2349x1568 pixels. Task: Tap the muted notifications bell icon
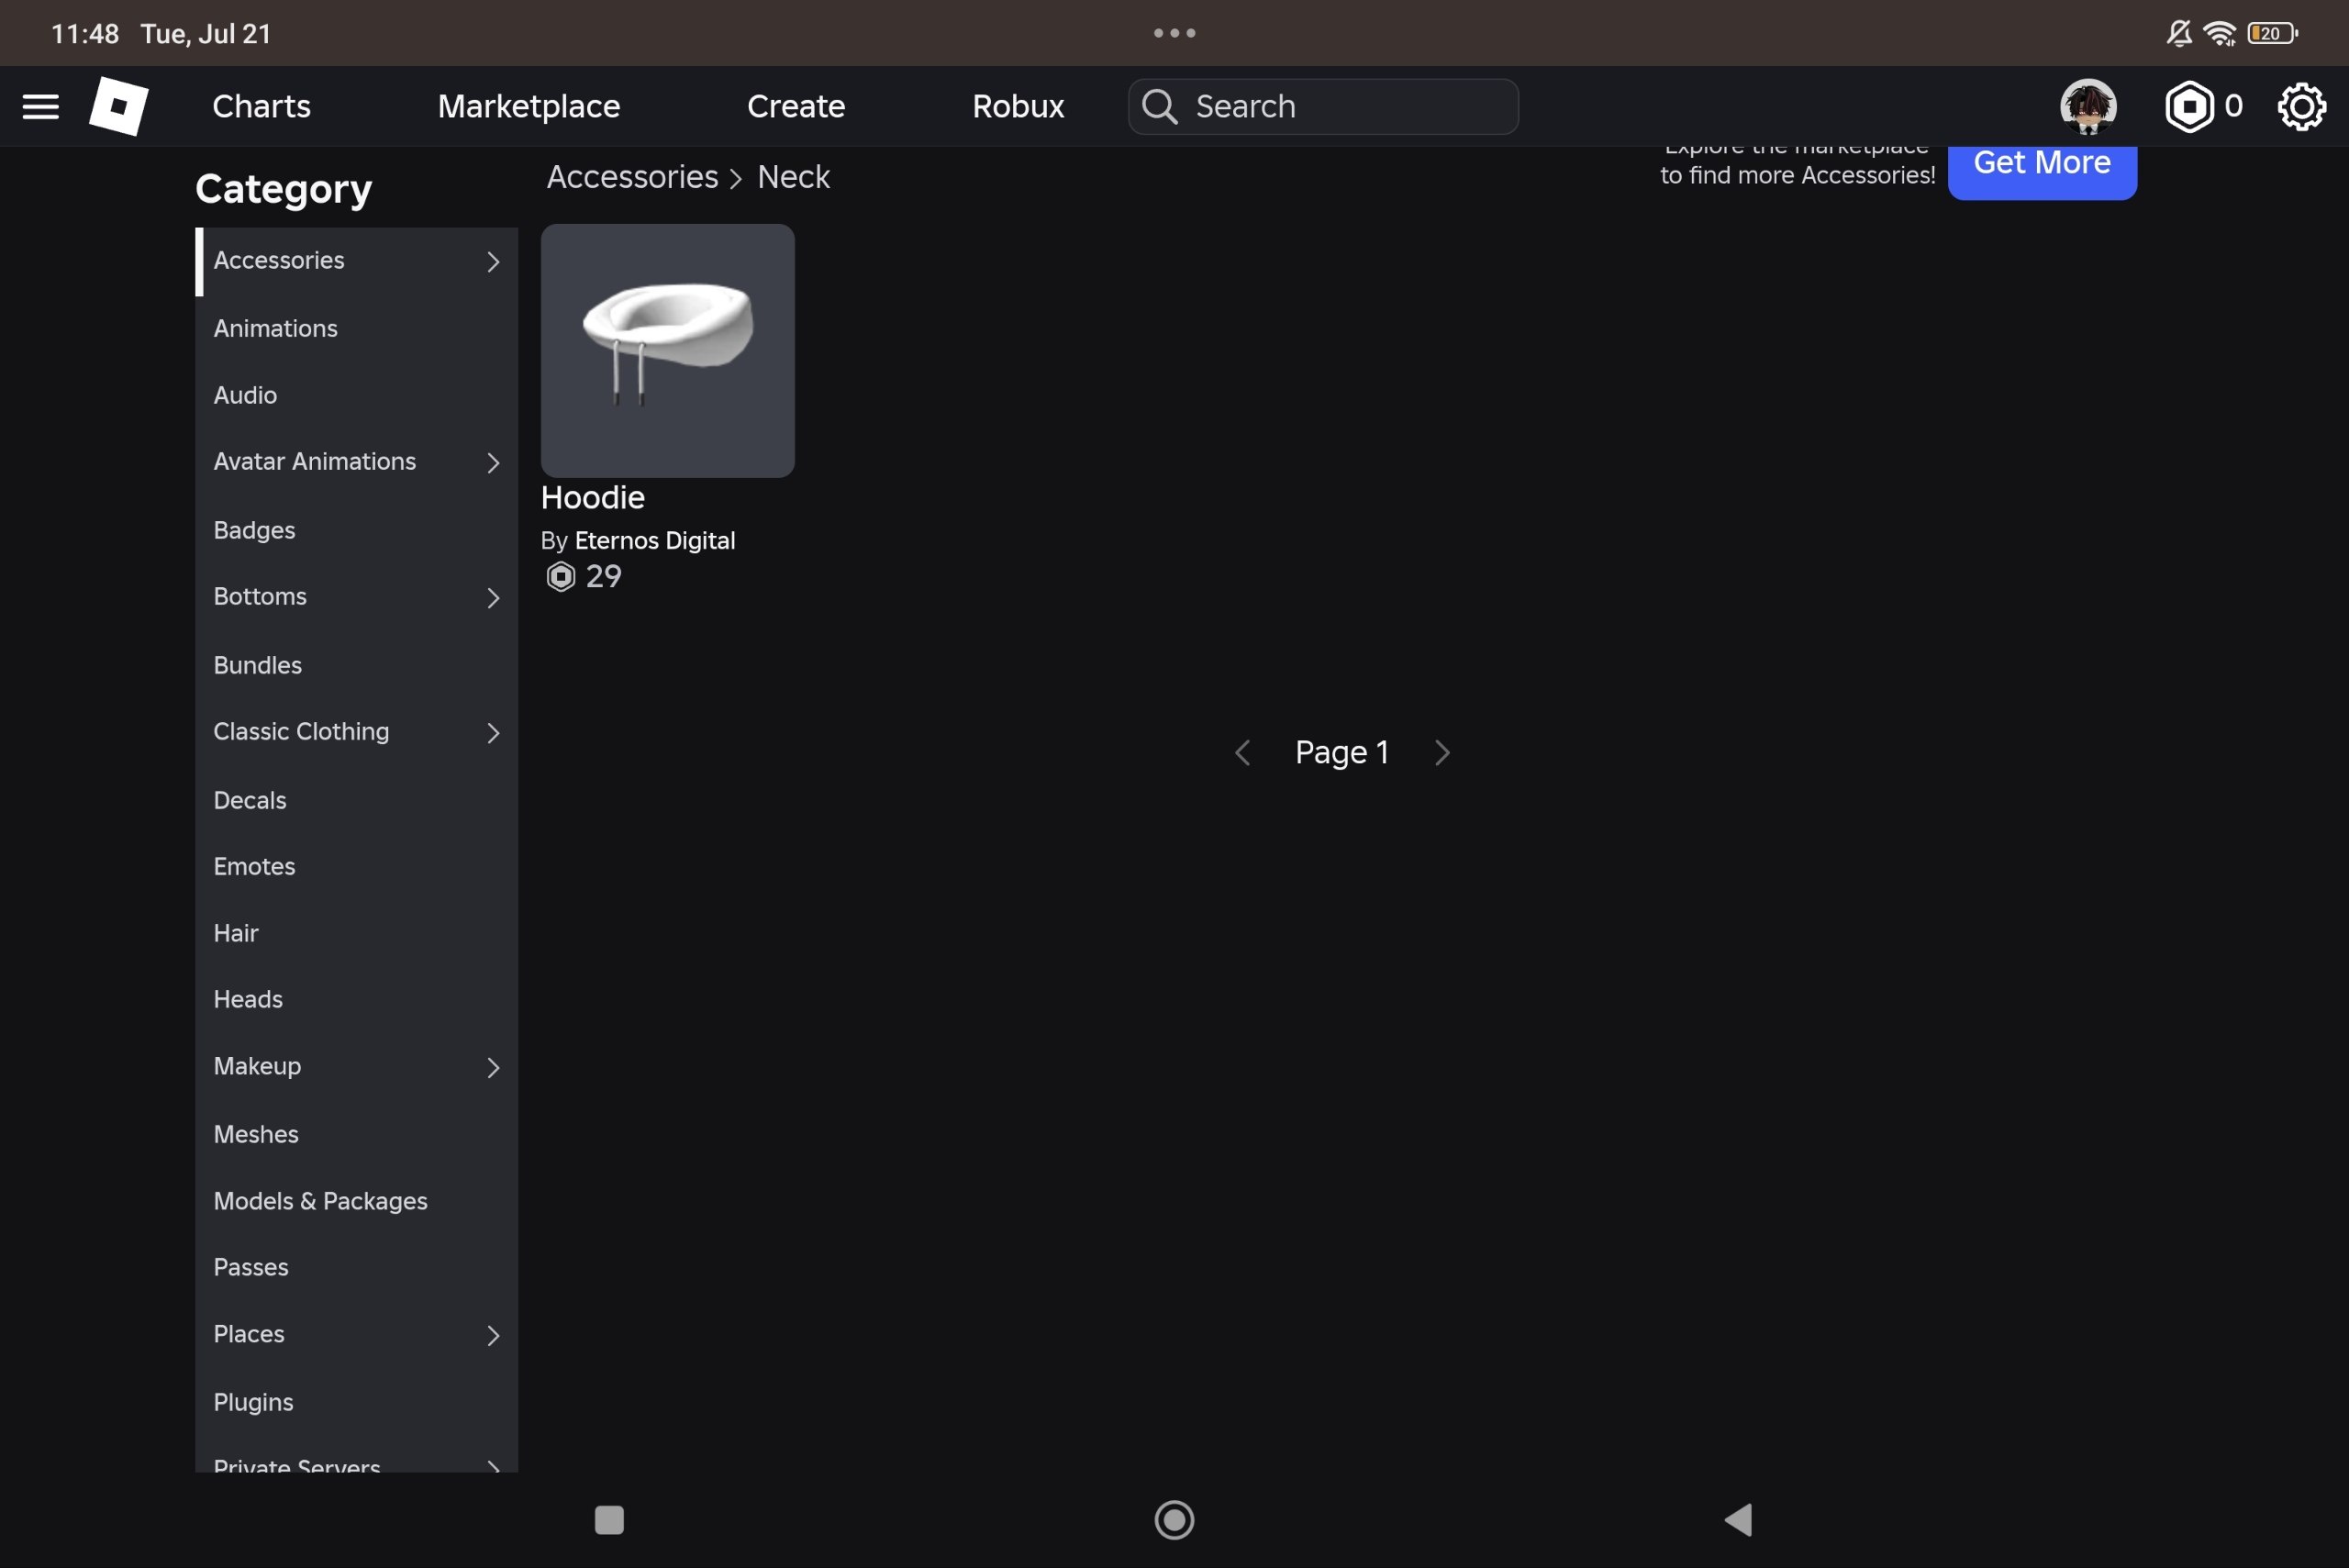tap(2179, 33)
